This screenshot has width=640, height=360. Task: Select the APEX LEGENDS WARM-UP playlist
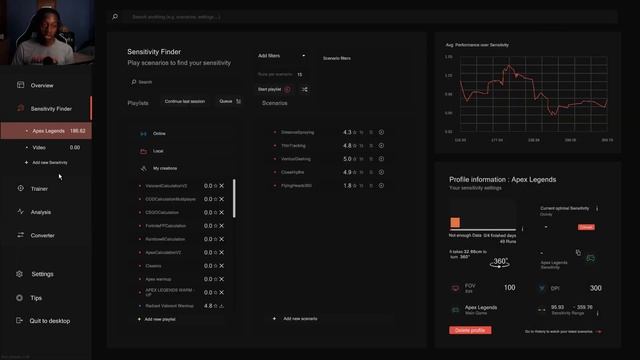169,292
